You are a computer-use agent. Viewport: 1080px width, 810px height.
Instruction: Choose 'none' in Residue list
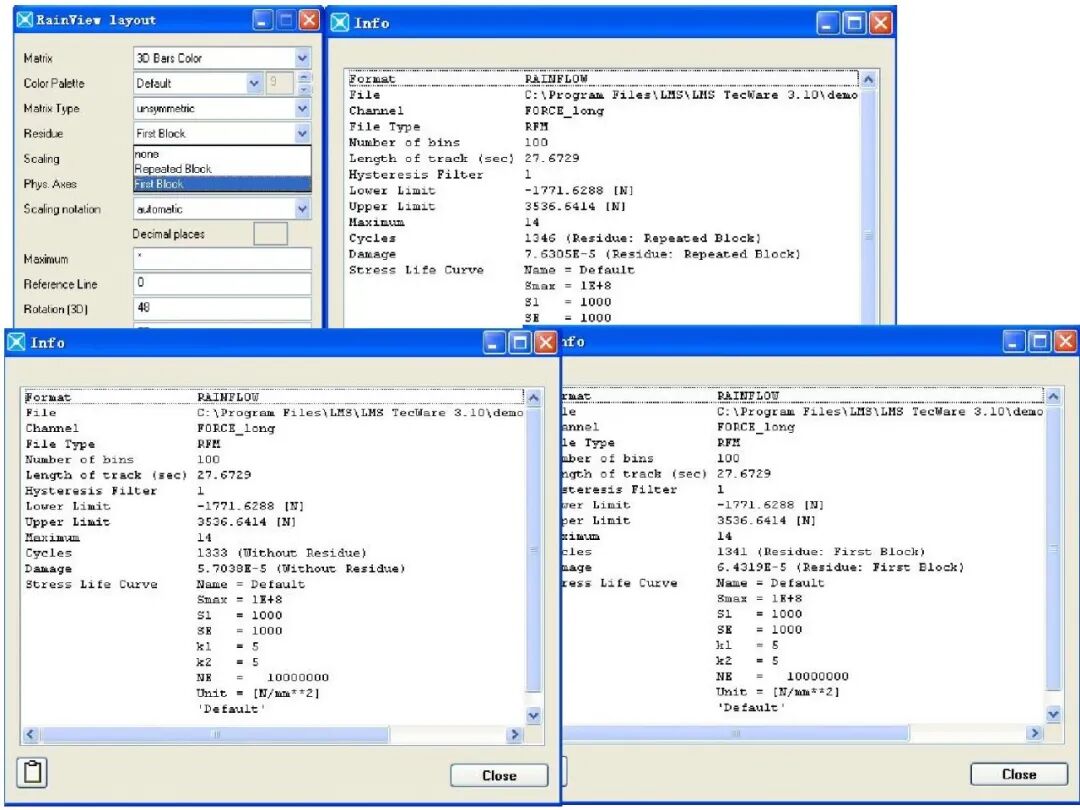click(222, 154)
